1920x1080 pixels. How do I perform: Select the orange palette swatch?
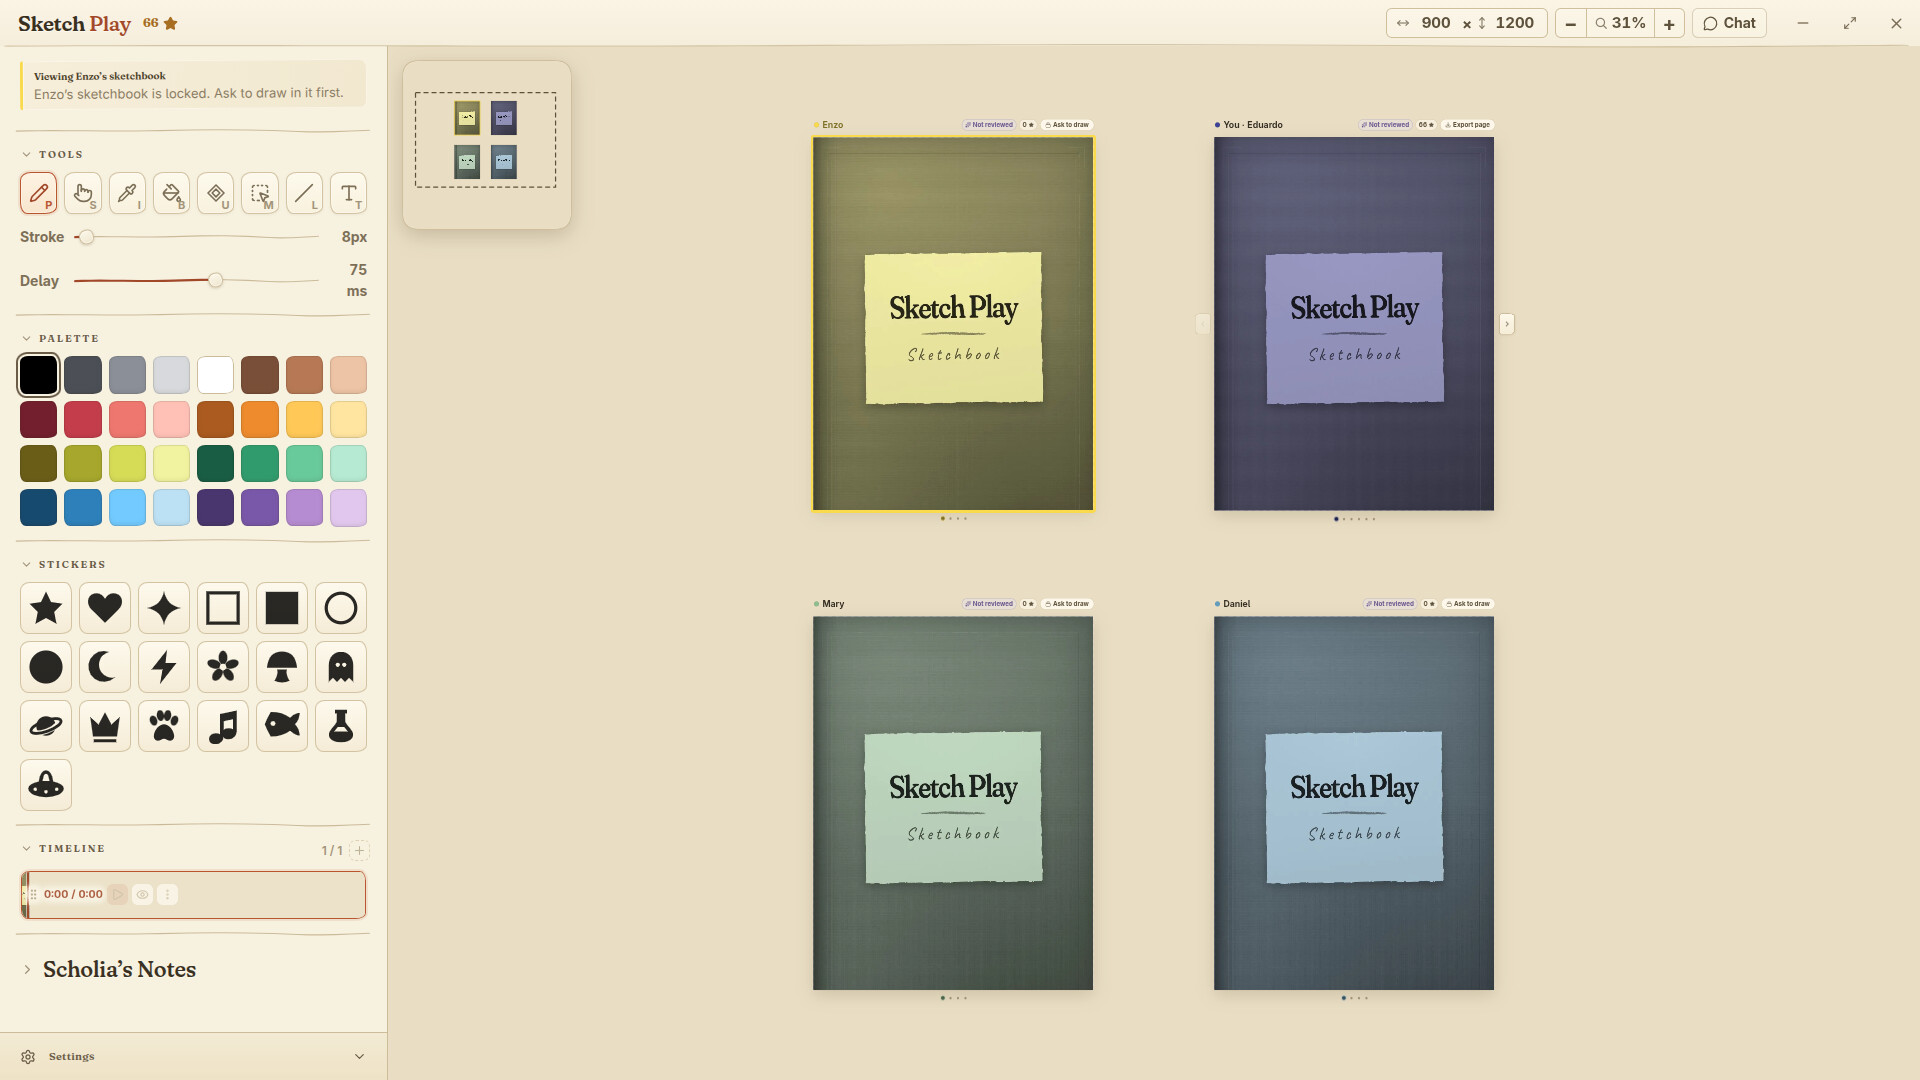(x=260, y=419)
